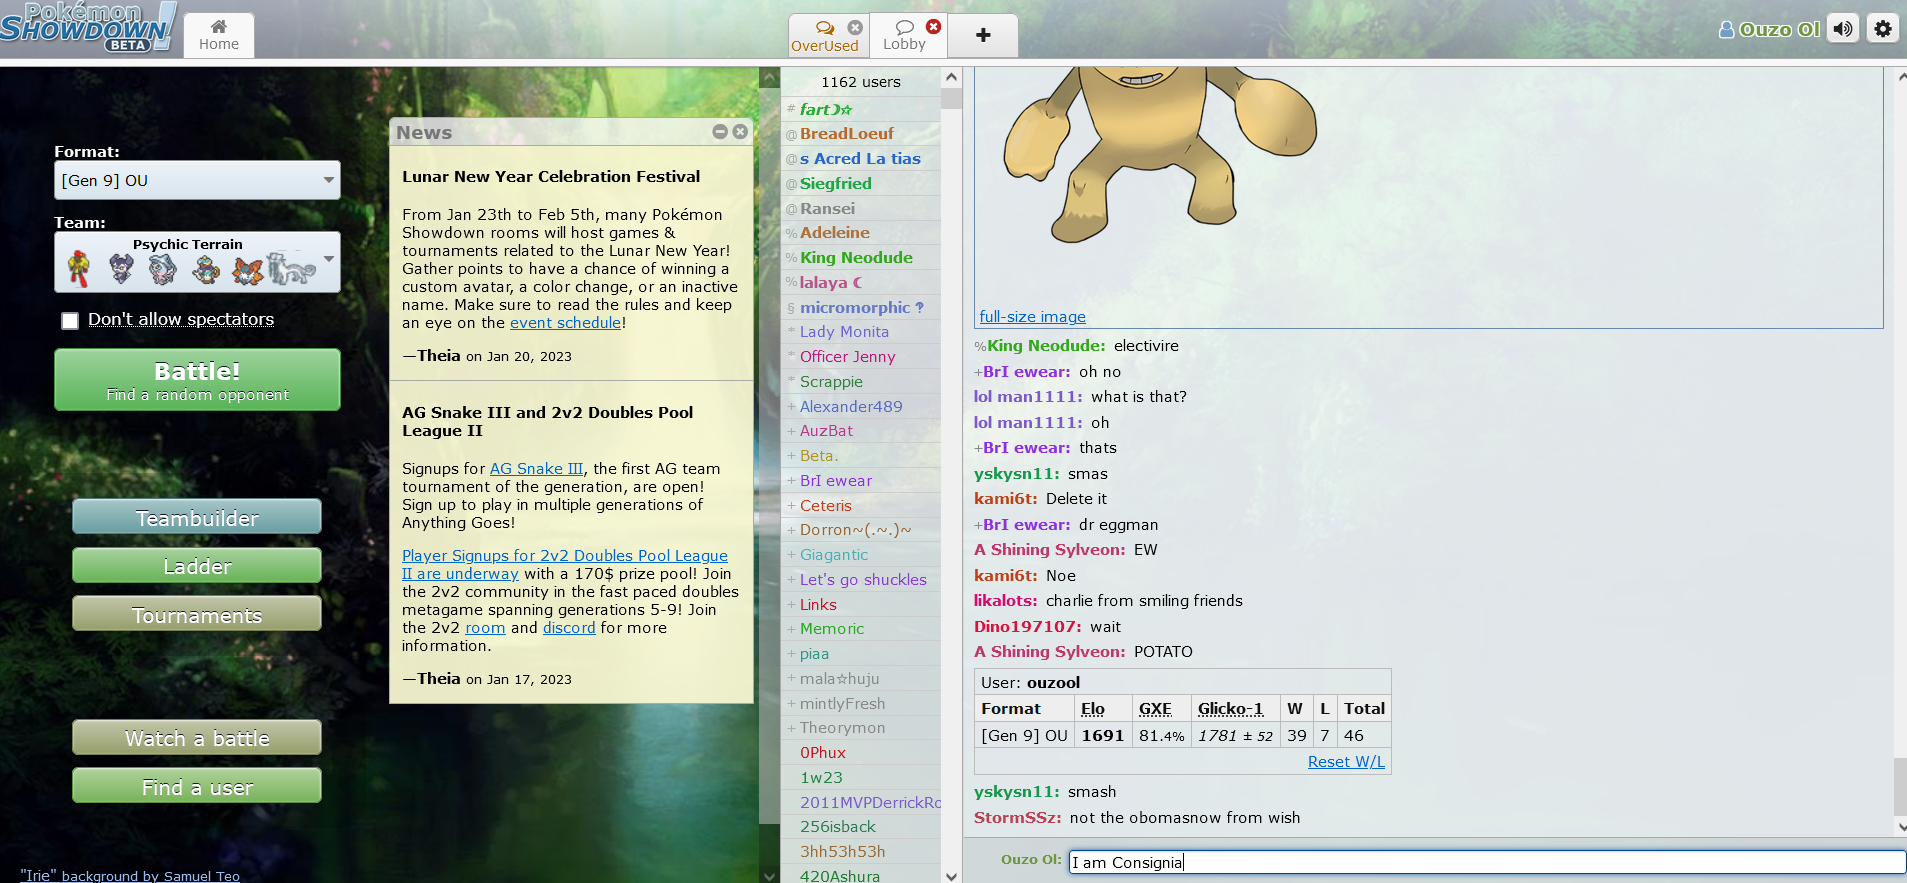Select user Siegfried in the user list
This screenshot has height=883, width=1907.
click(861, 184)
